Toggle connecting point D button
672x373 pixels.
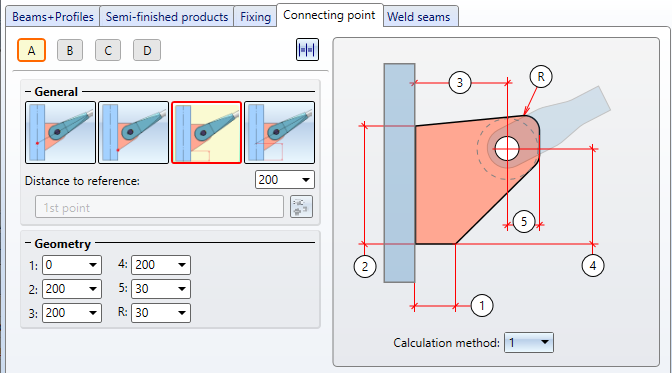coord(147,50)
